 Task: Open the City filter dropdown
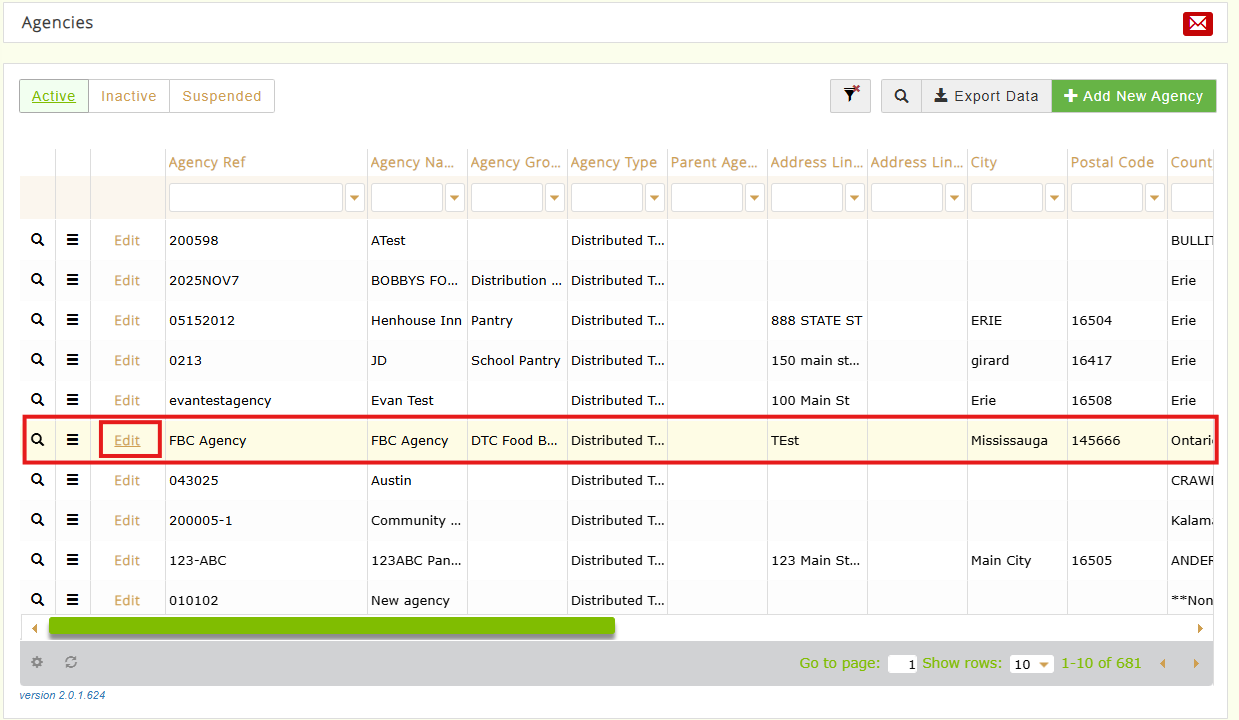1055,198
